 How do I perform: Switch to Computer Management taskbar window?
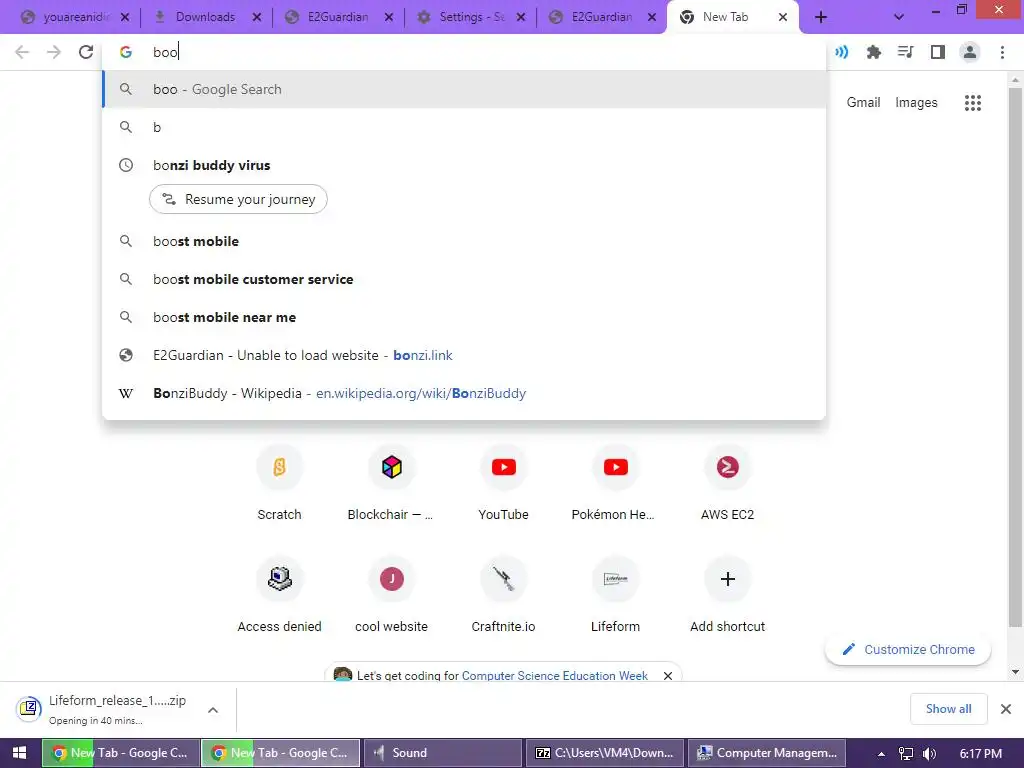point(767,753)
